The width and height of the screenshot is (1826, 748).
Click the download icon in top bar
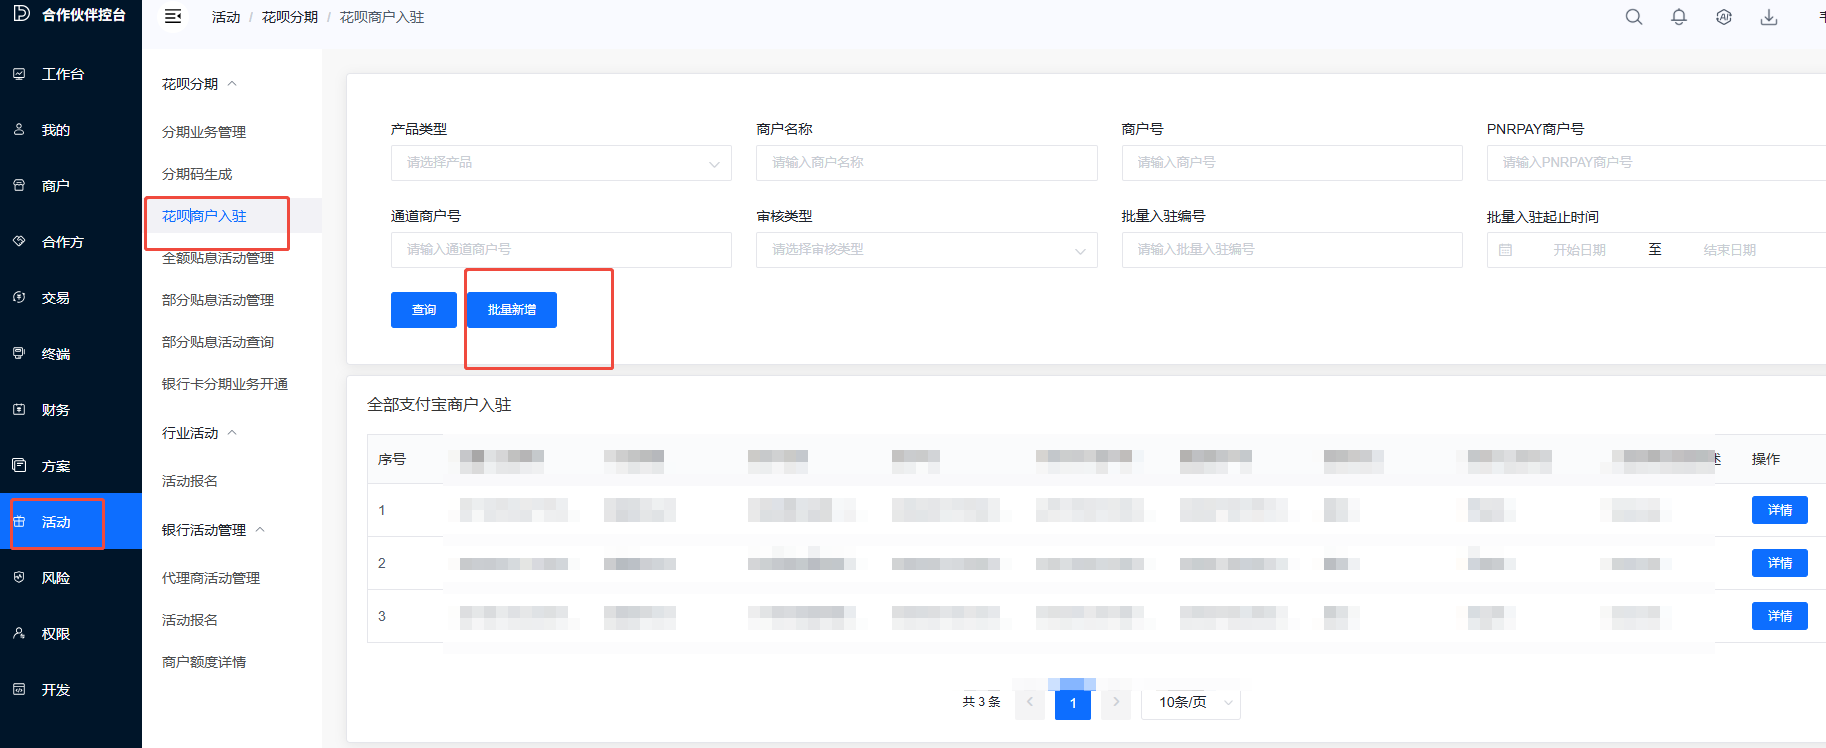coord(1769,17)
